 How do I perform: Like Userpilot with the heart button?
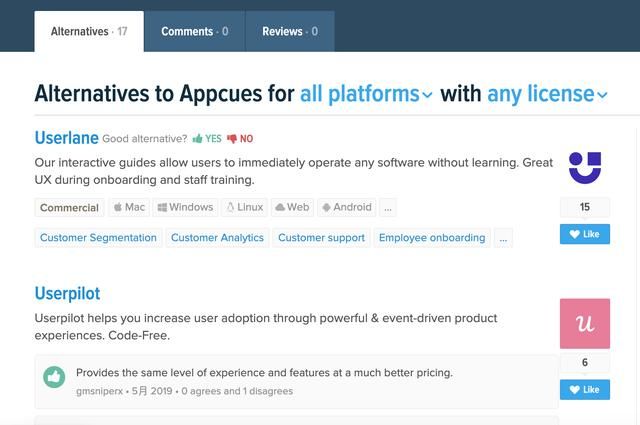click(585, 389)
